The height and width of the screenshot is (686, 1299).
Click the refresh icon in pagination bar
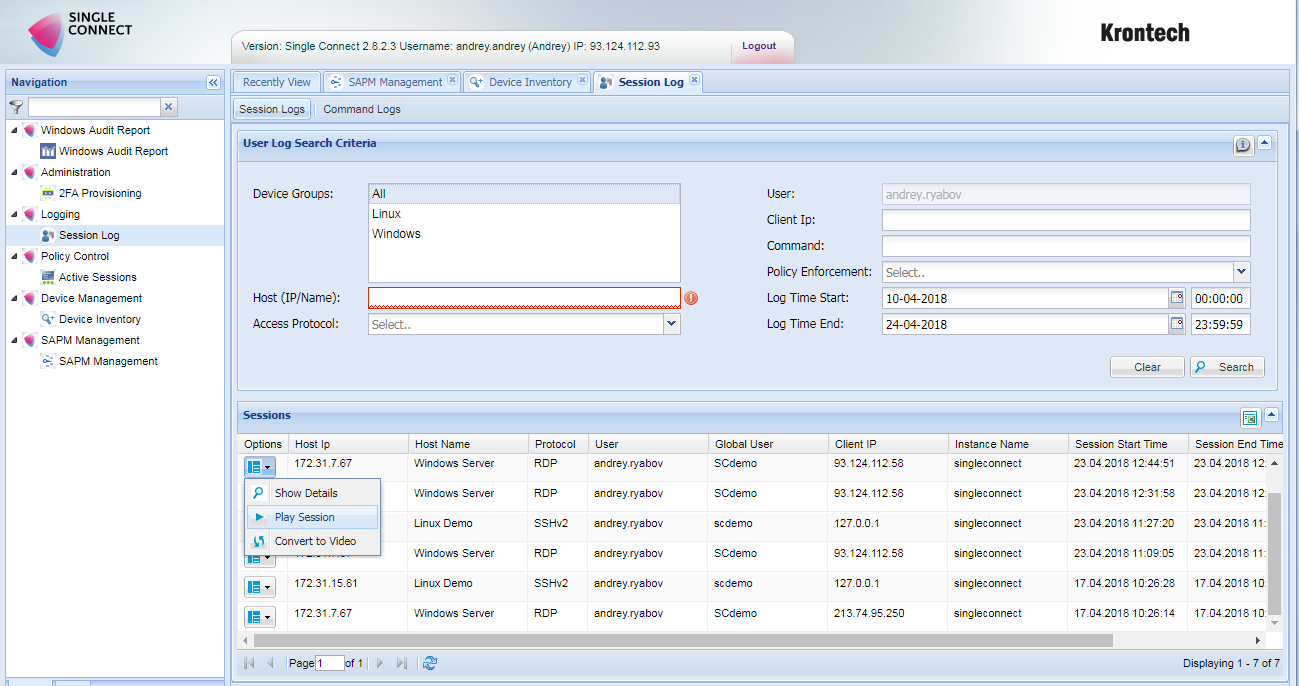[430, 663]
